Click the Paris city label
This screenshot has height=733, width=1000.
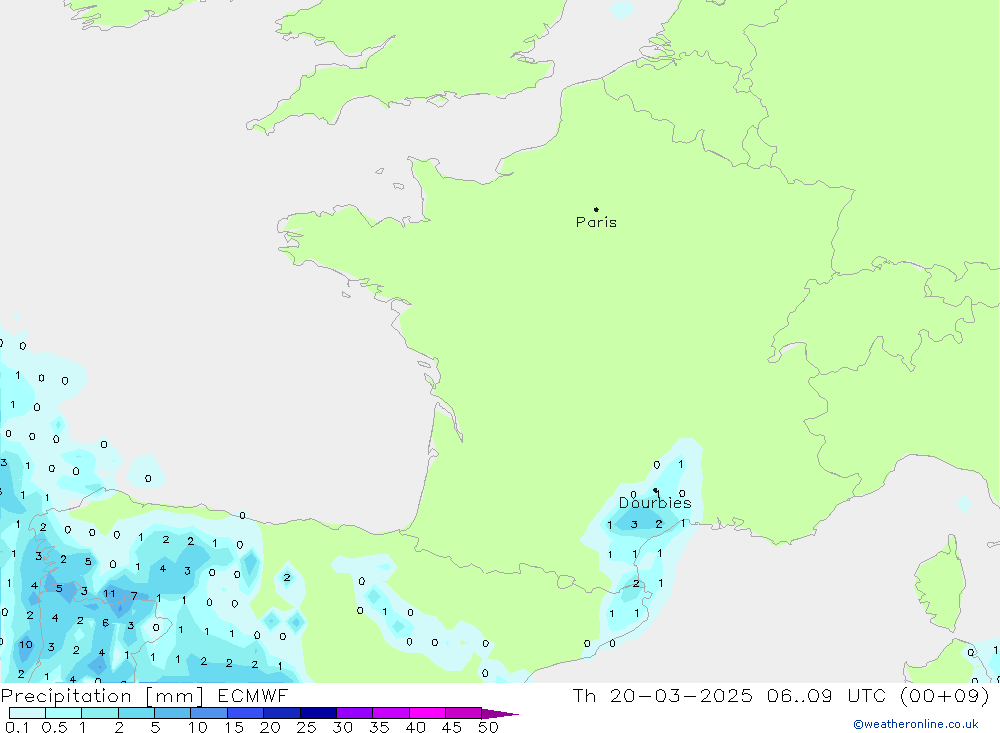[596, 222]
